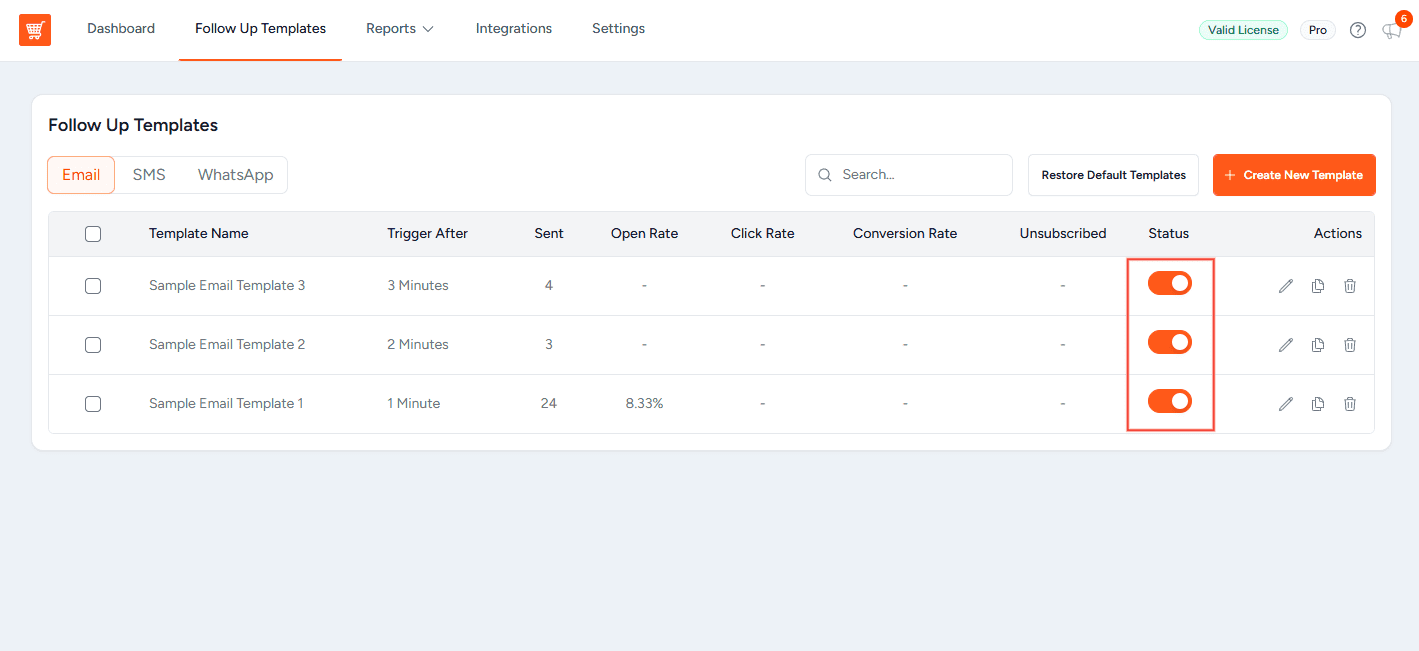
Task: Switch to the Email templates tab
Action: coord(81,175)
